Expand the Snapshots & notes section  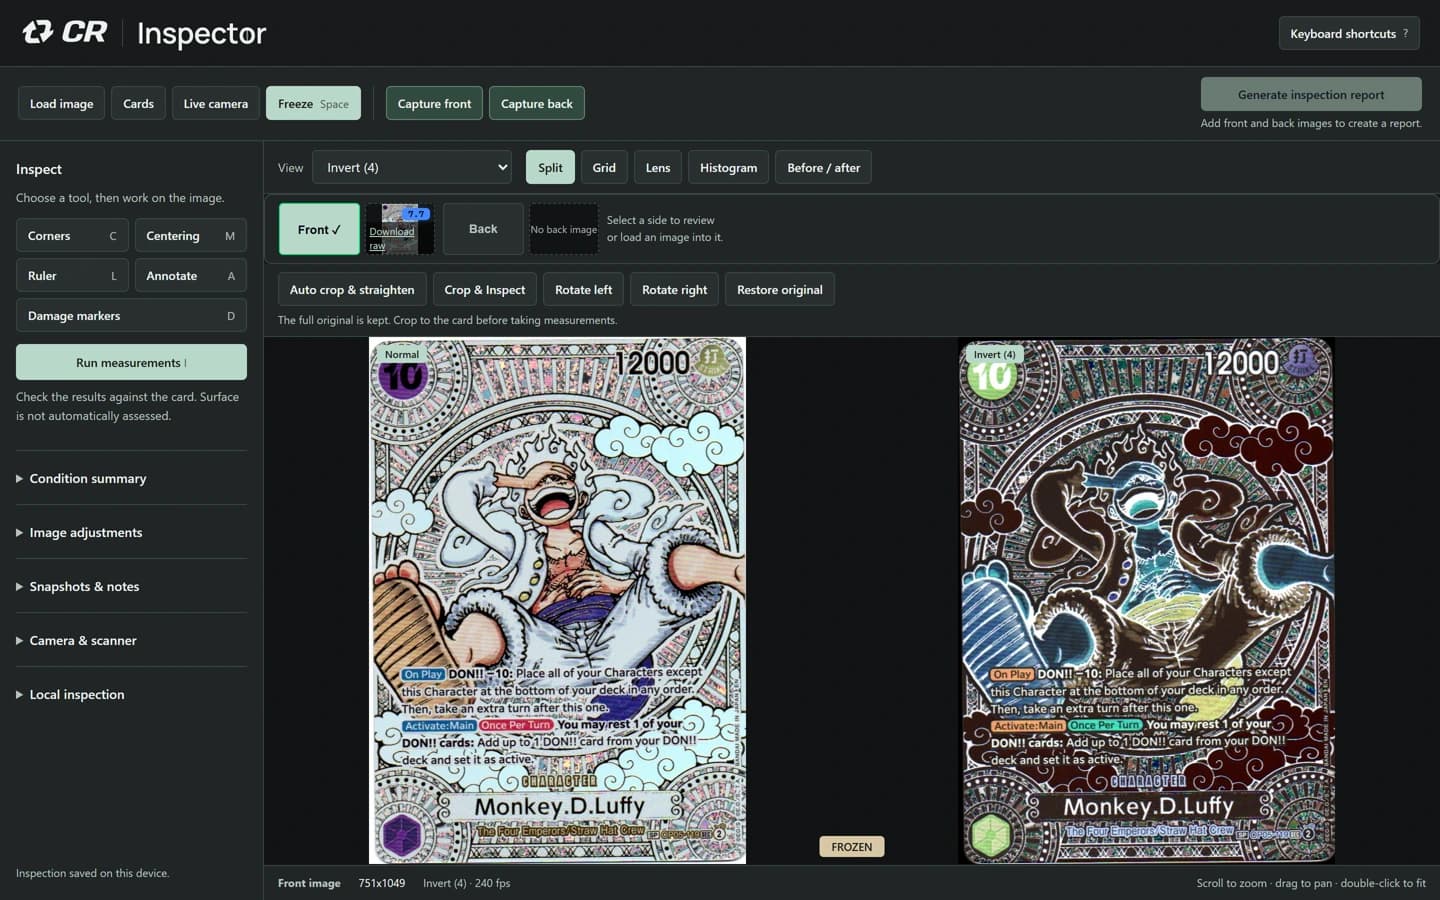pyautogui.click(x=131, y=586)
